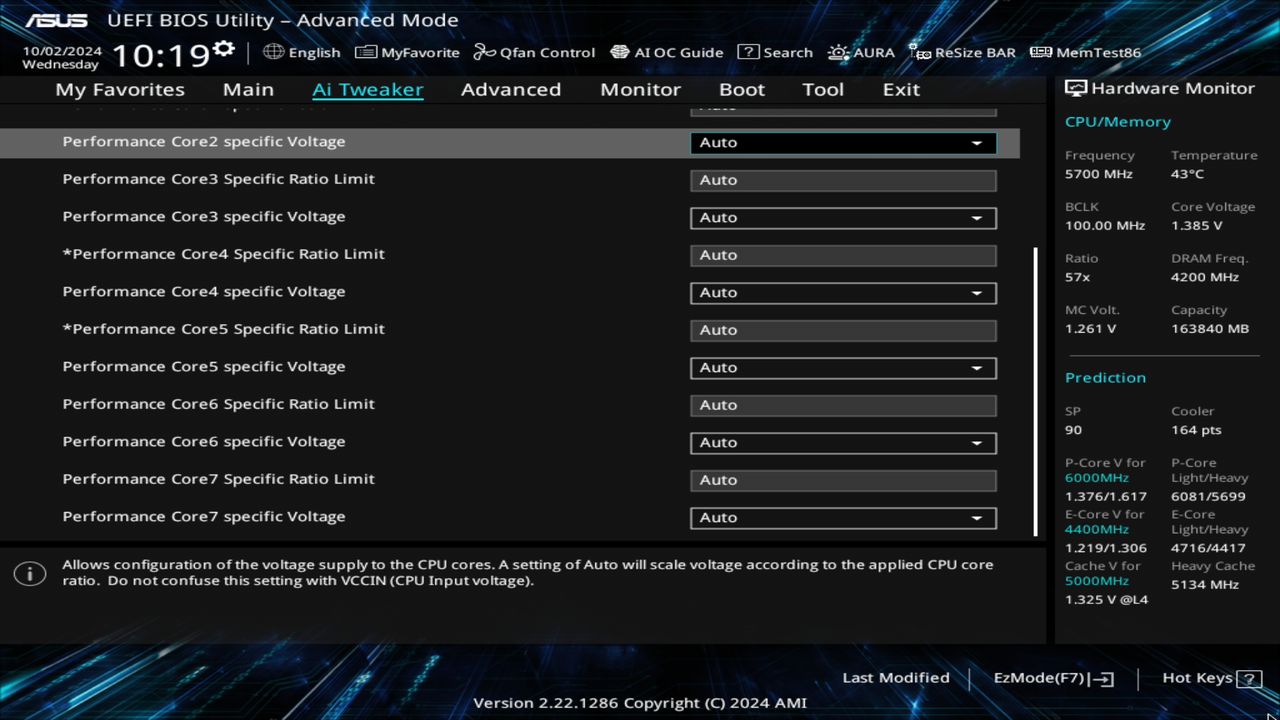
Task: Open the MyFavorite shortcut
Action: (407, 52)
